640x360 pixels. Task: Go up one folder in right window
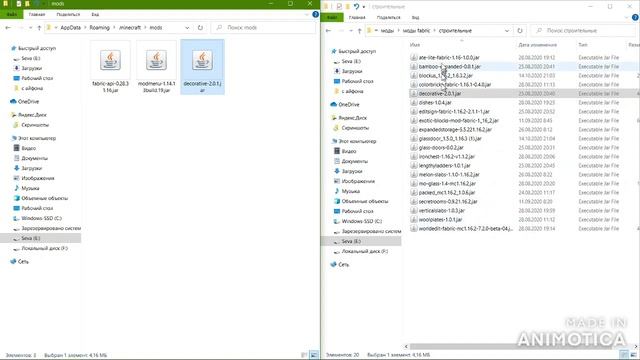pos(359,31)
